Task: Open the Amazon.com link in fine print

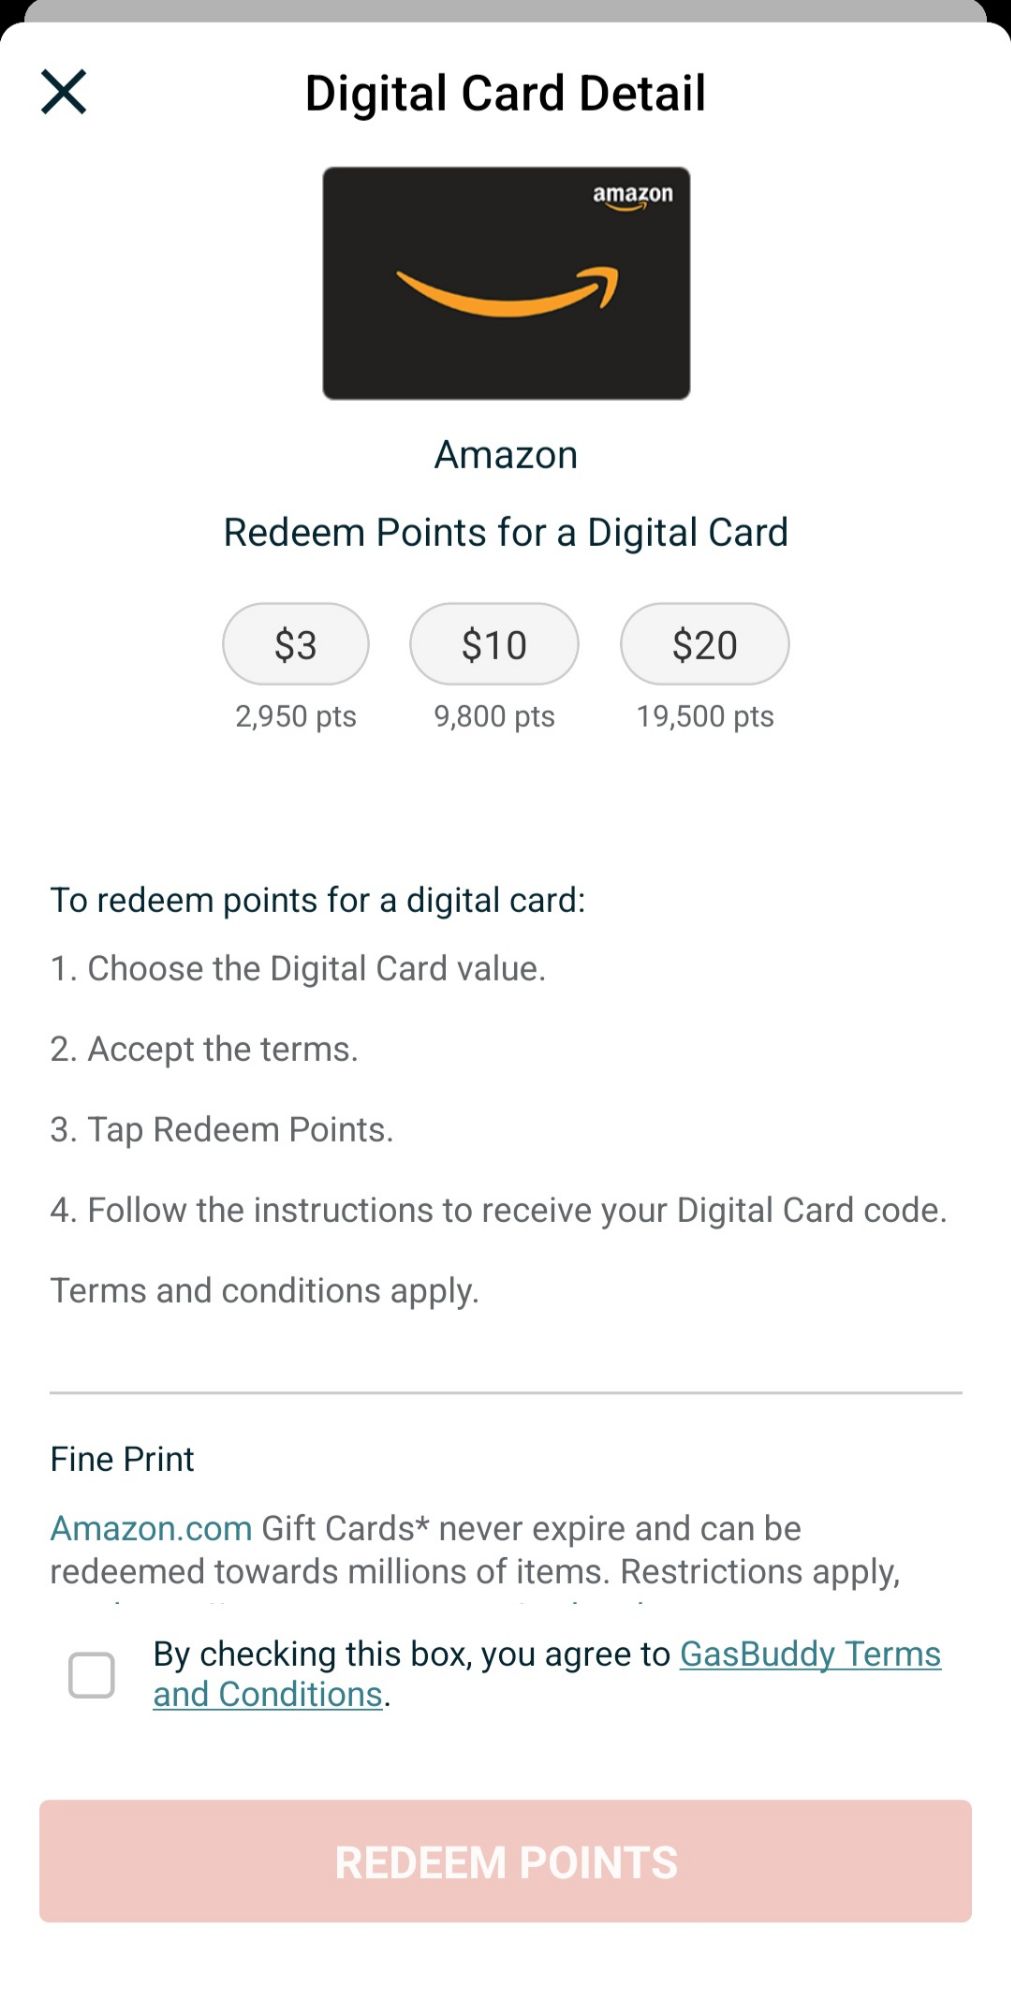Action: [148, 1528]
